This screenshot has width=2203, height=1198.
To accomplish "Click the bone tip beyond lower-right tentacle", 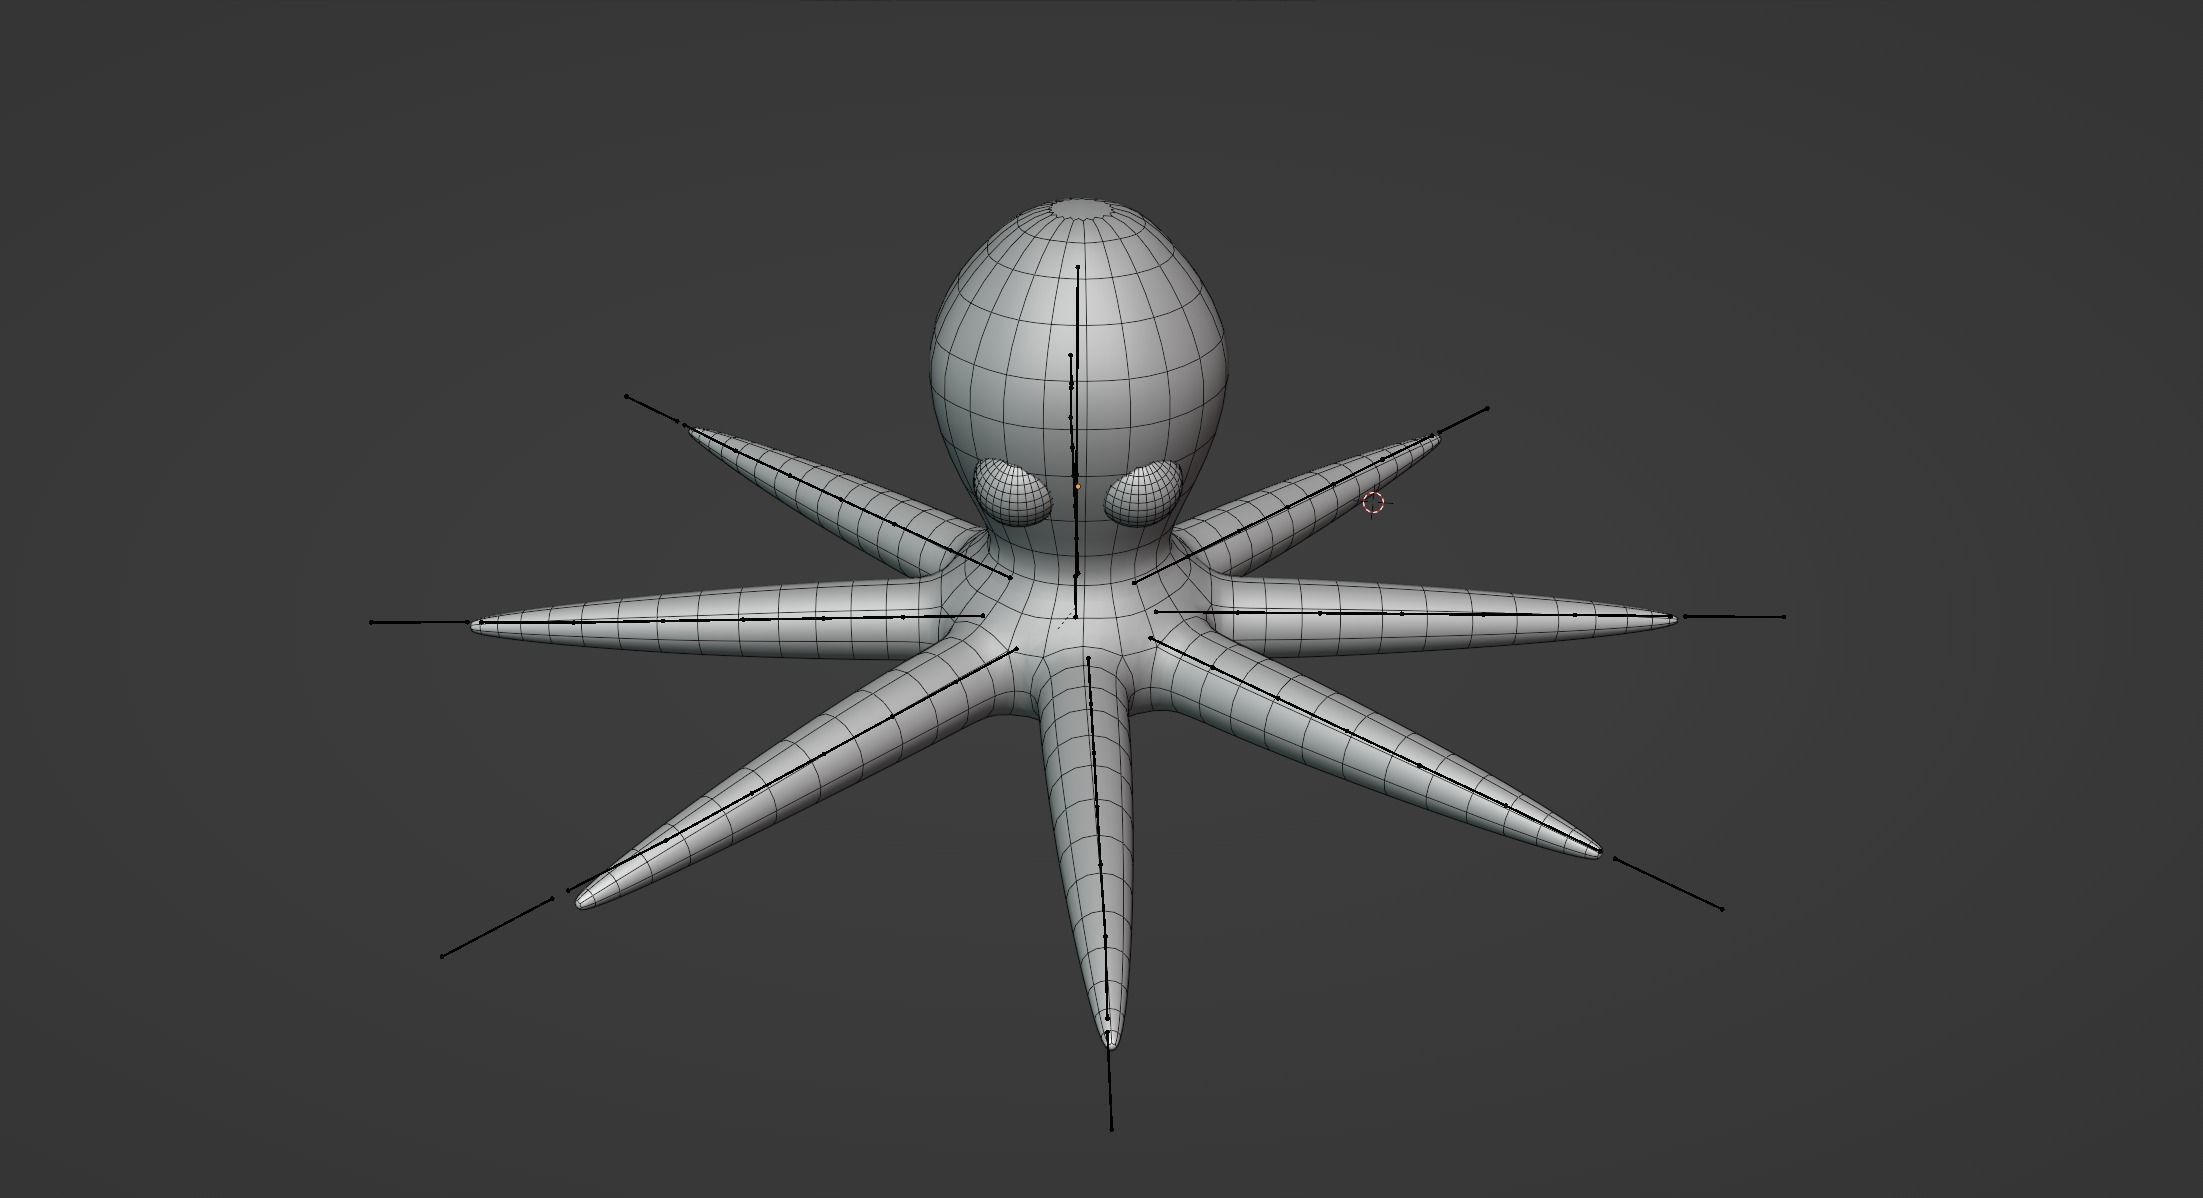I will point(1721,908).
